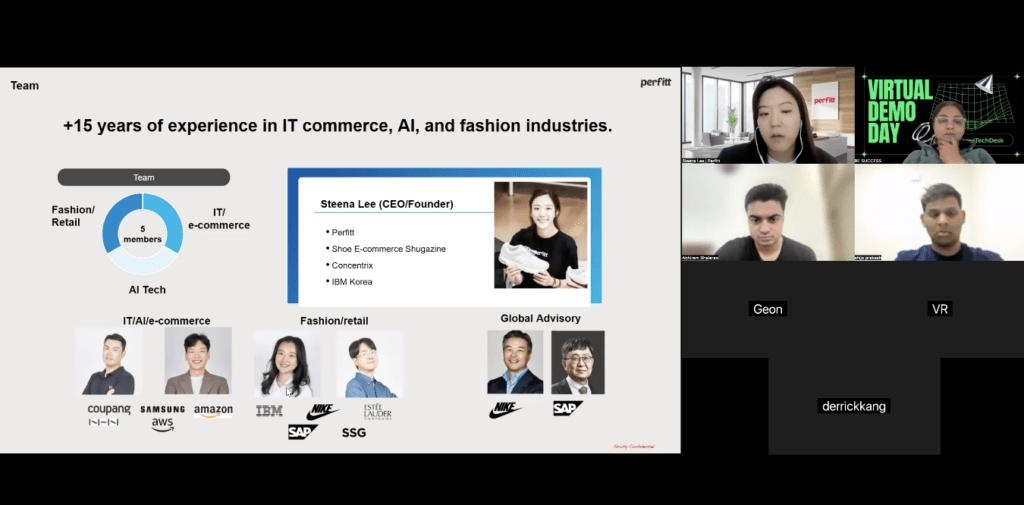Screen dimensions: 1024x505
Task: Click the 'Fashion/ Retail' chart label
Action: [x=73, y=216]
